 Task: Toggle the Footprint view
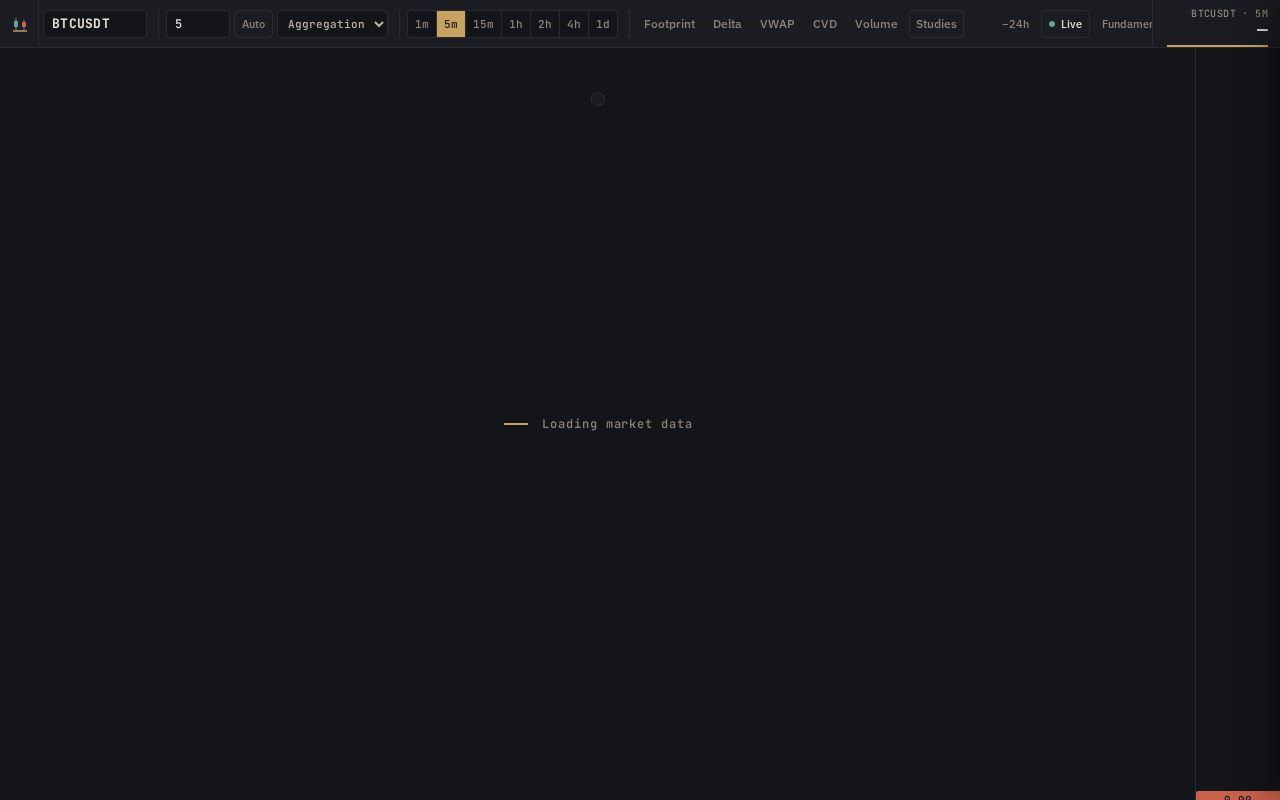pyautogui.click(x=670, y=24)
